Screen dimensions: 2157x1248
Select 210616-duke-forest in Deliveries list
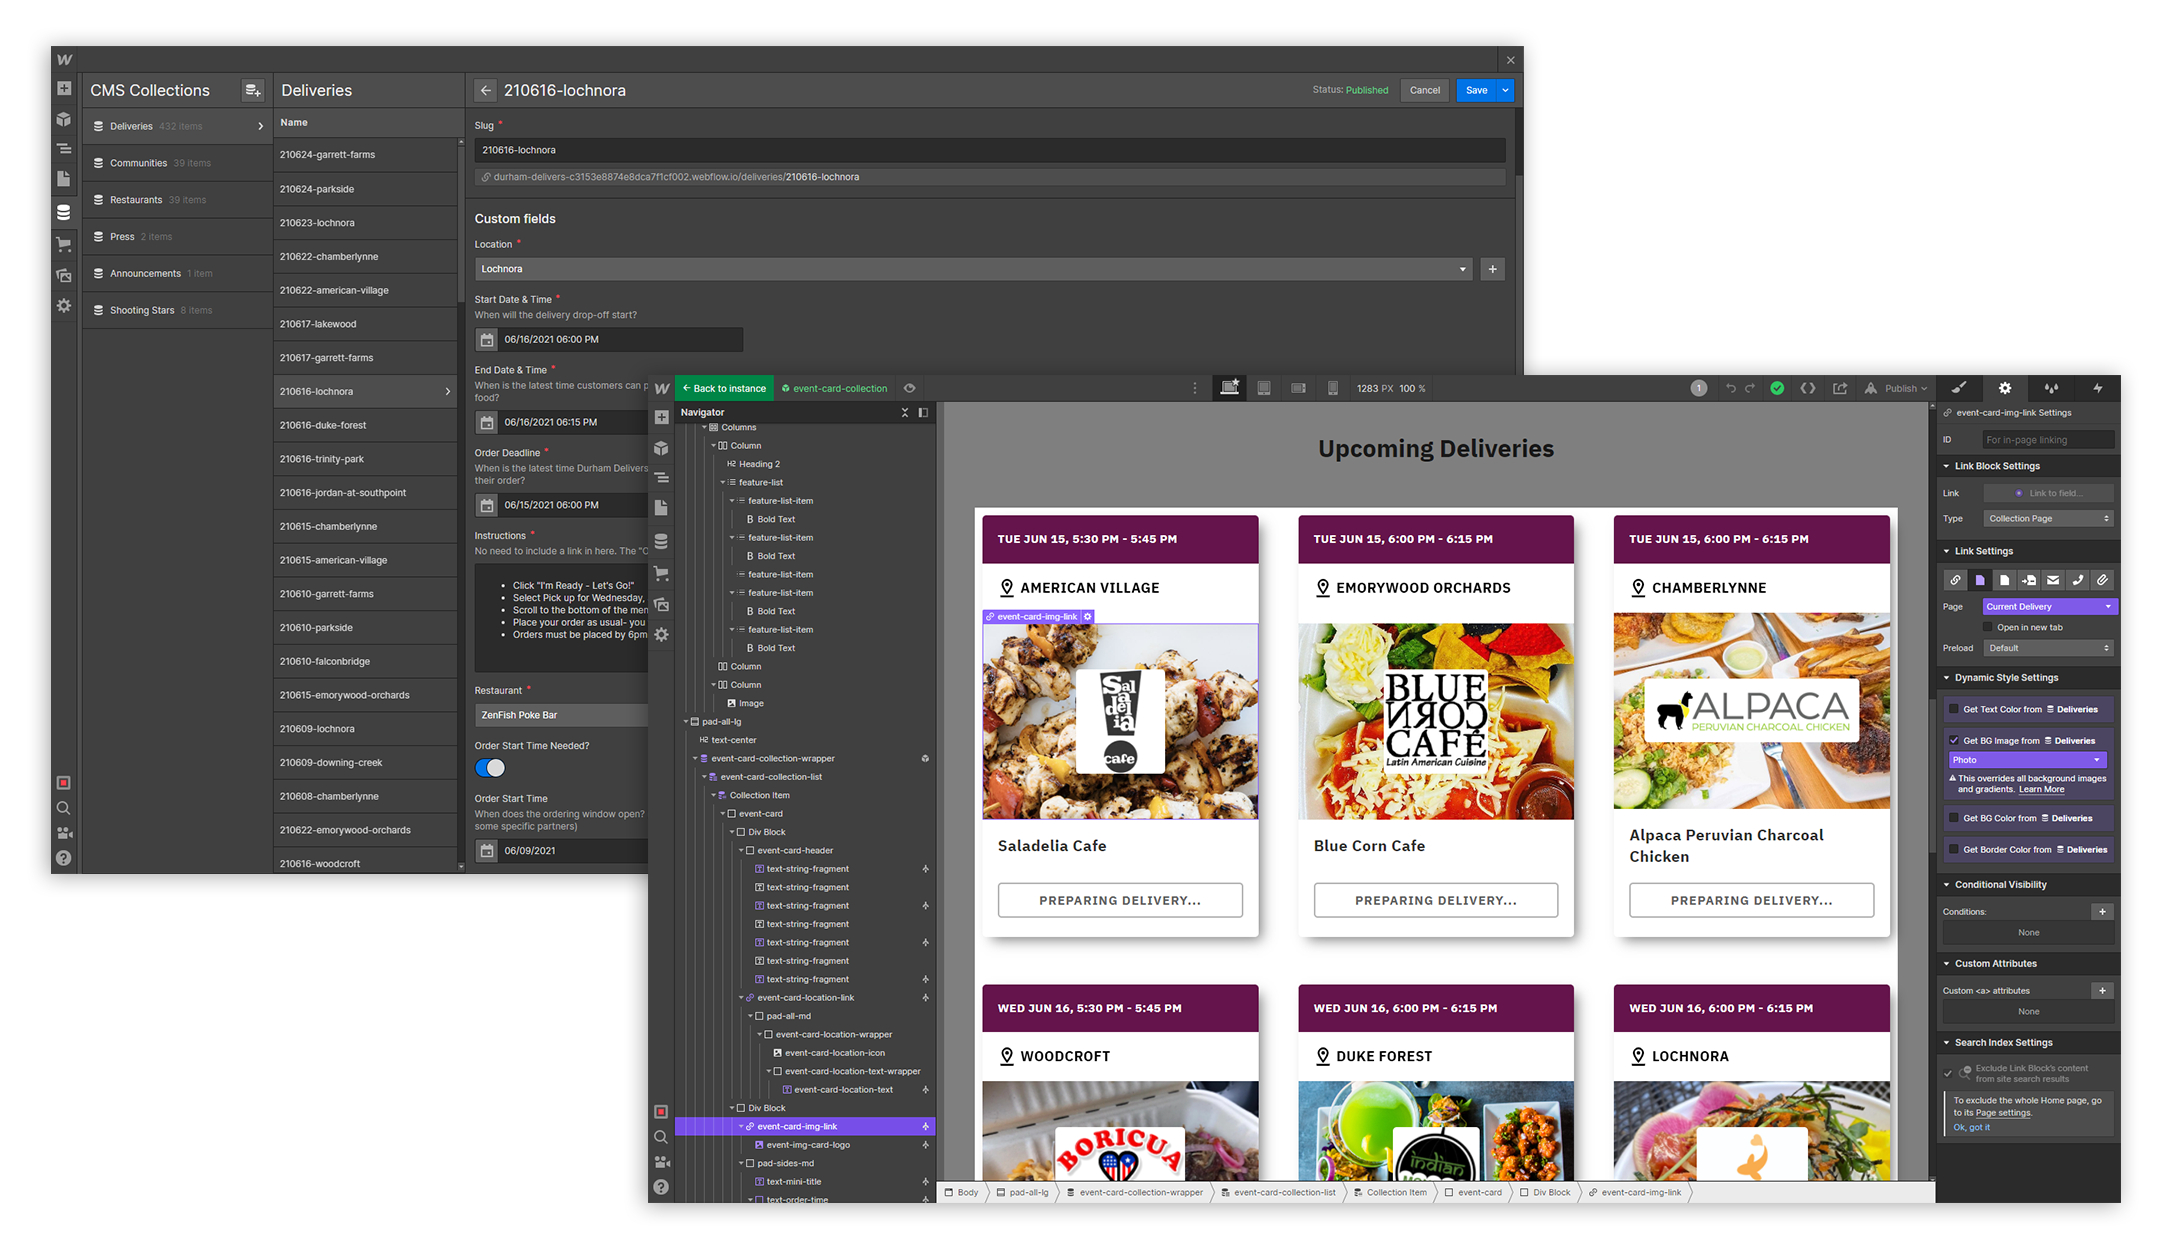click(x=365, y=425)
